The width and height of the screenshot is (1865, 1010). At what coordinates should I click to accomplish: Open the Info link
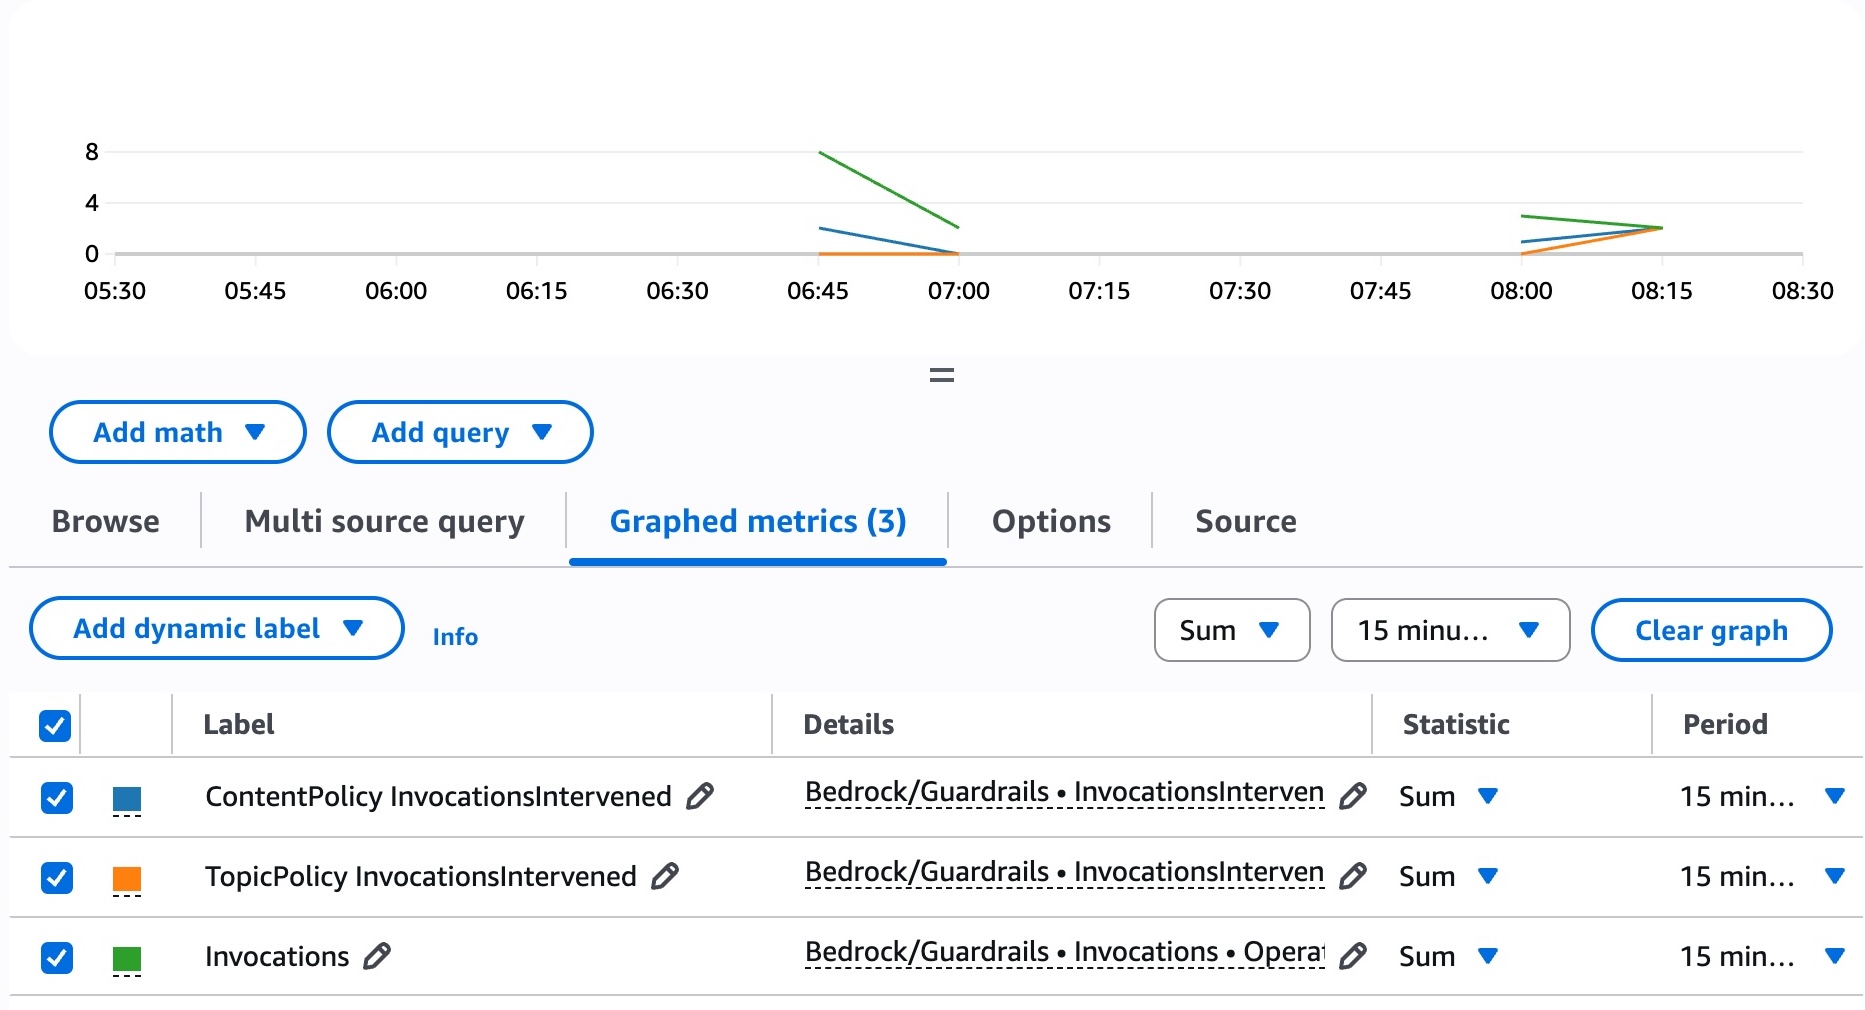455,637
